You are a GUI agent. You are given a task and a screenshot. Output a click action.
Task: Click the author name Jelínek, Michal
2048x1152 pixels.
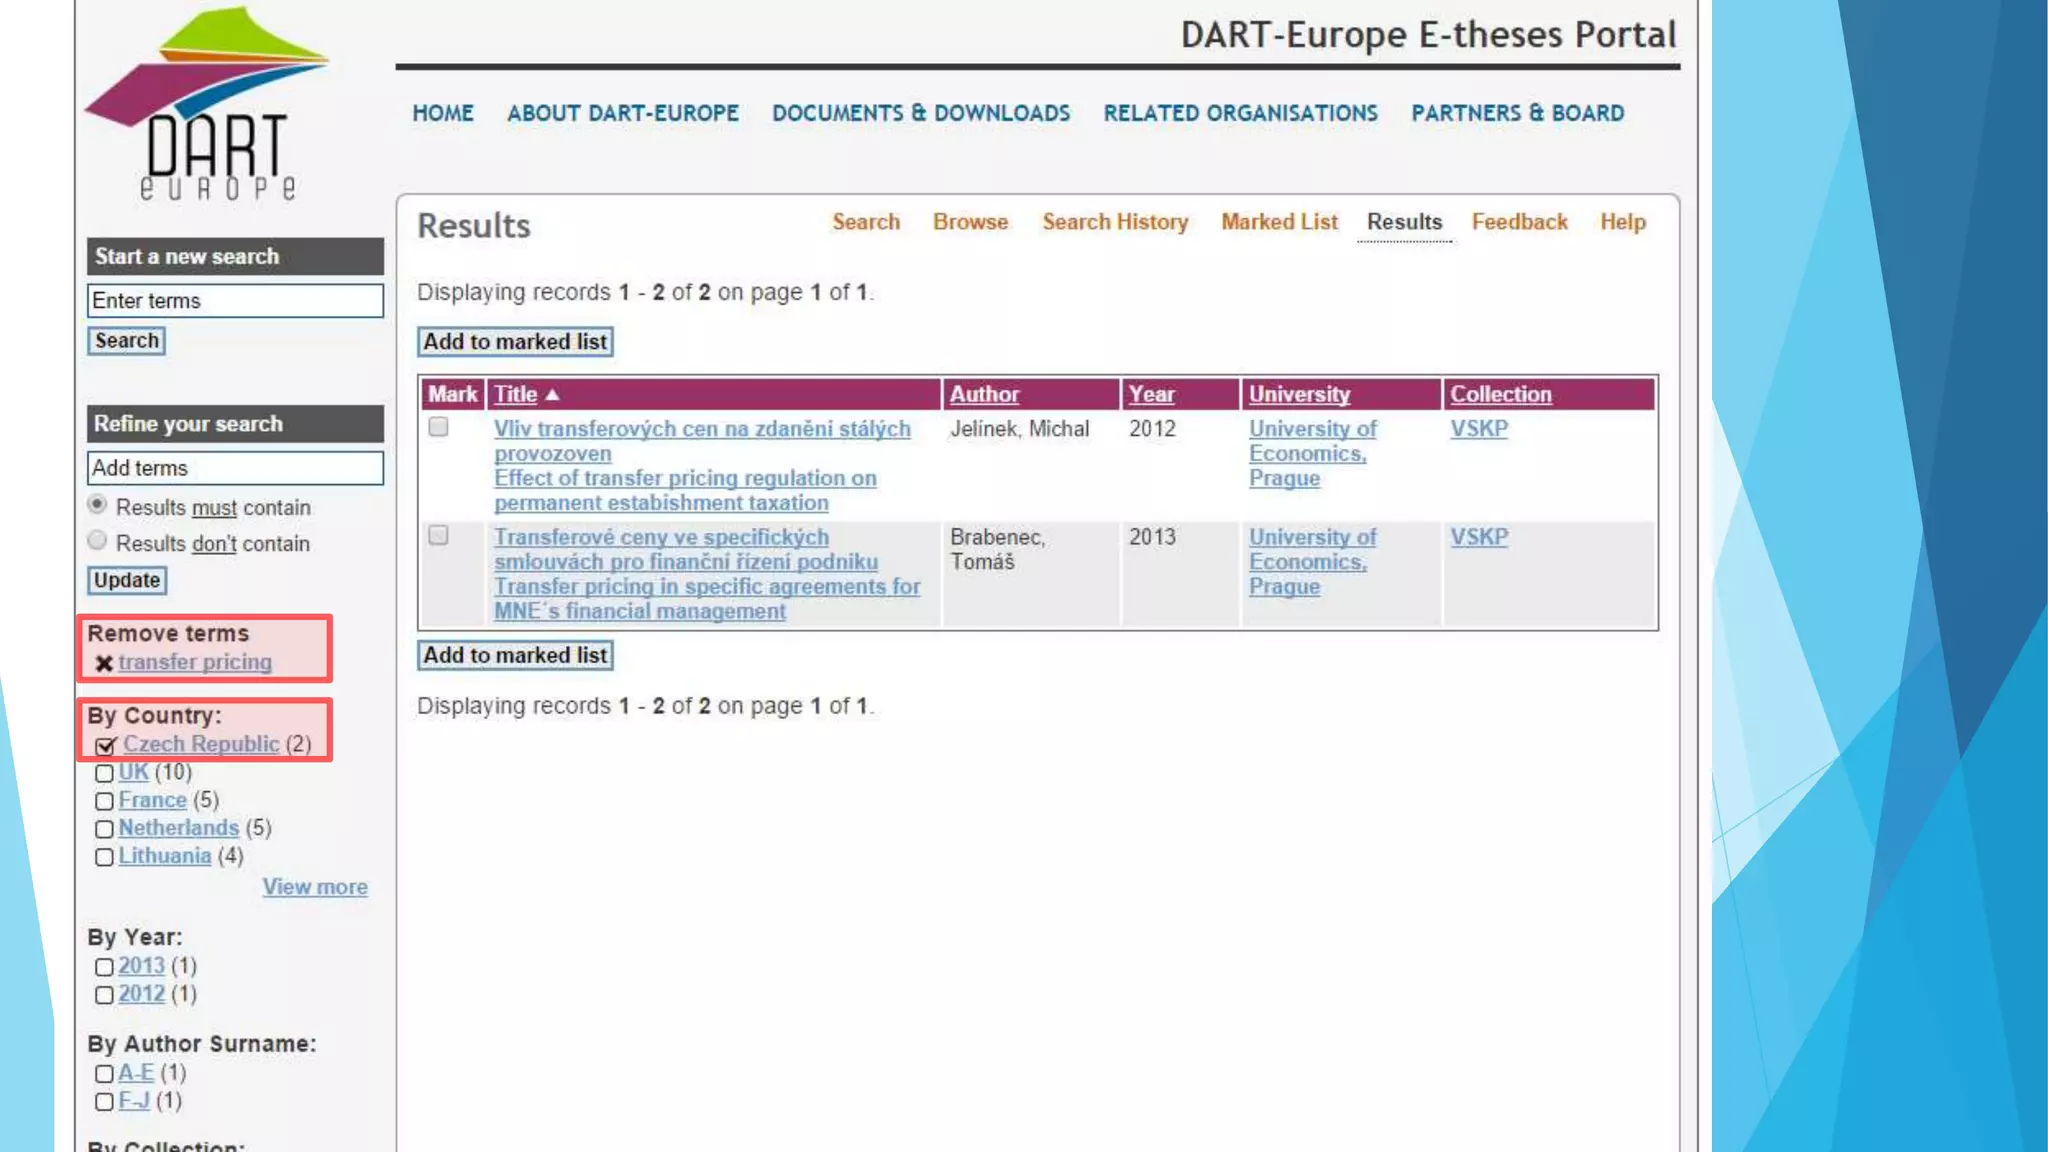[1019, 429]
